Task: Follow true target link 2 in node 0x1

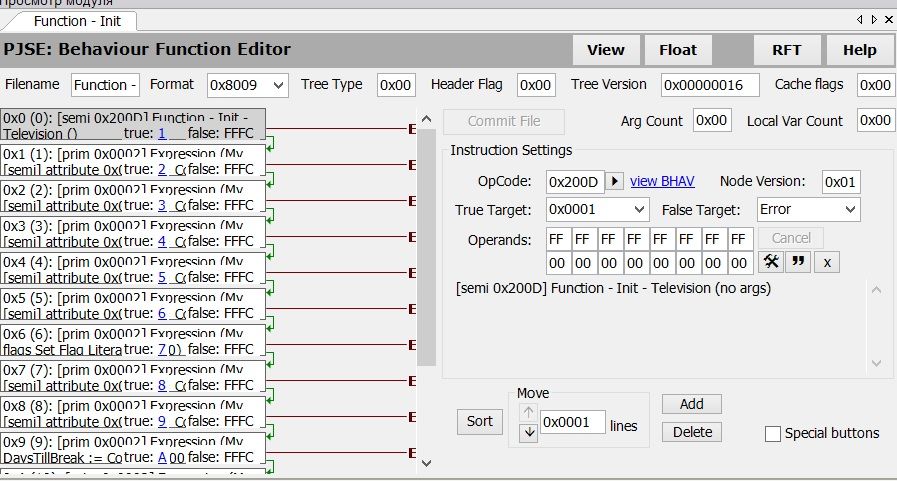Action: (162, 169)
